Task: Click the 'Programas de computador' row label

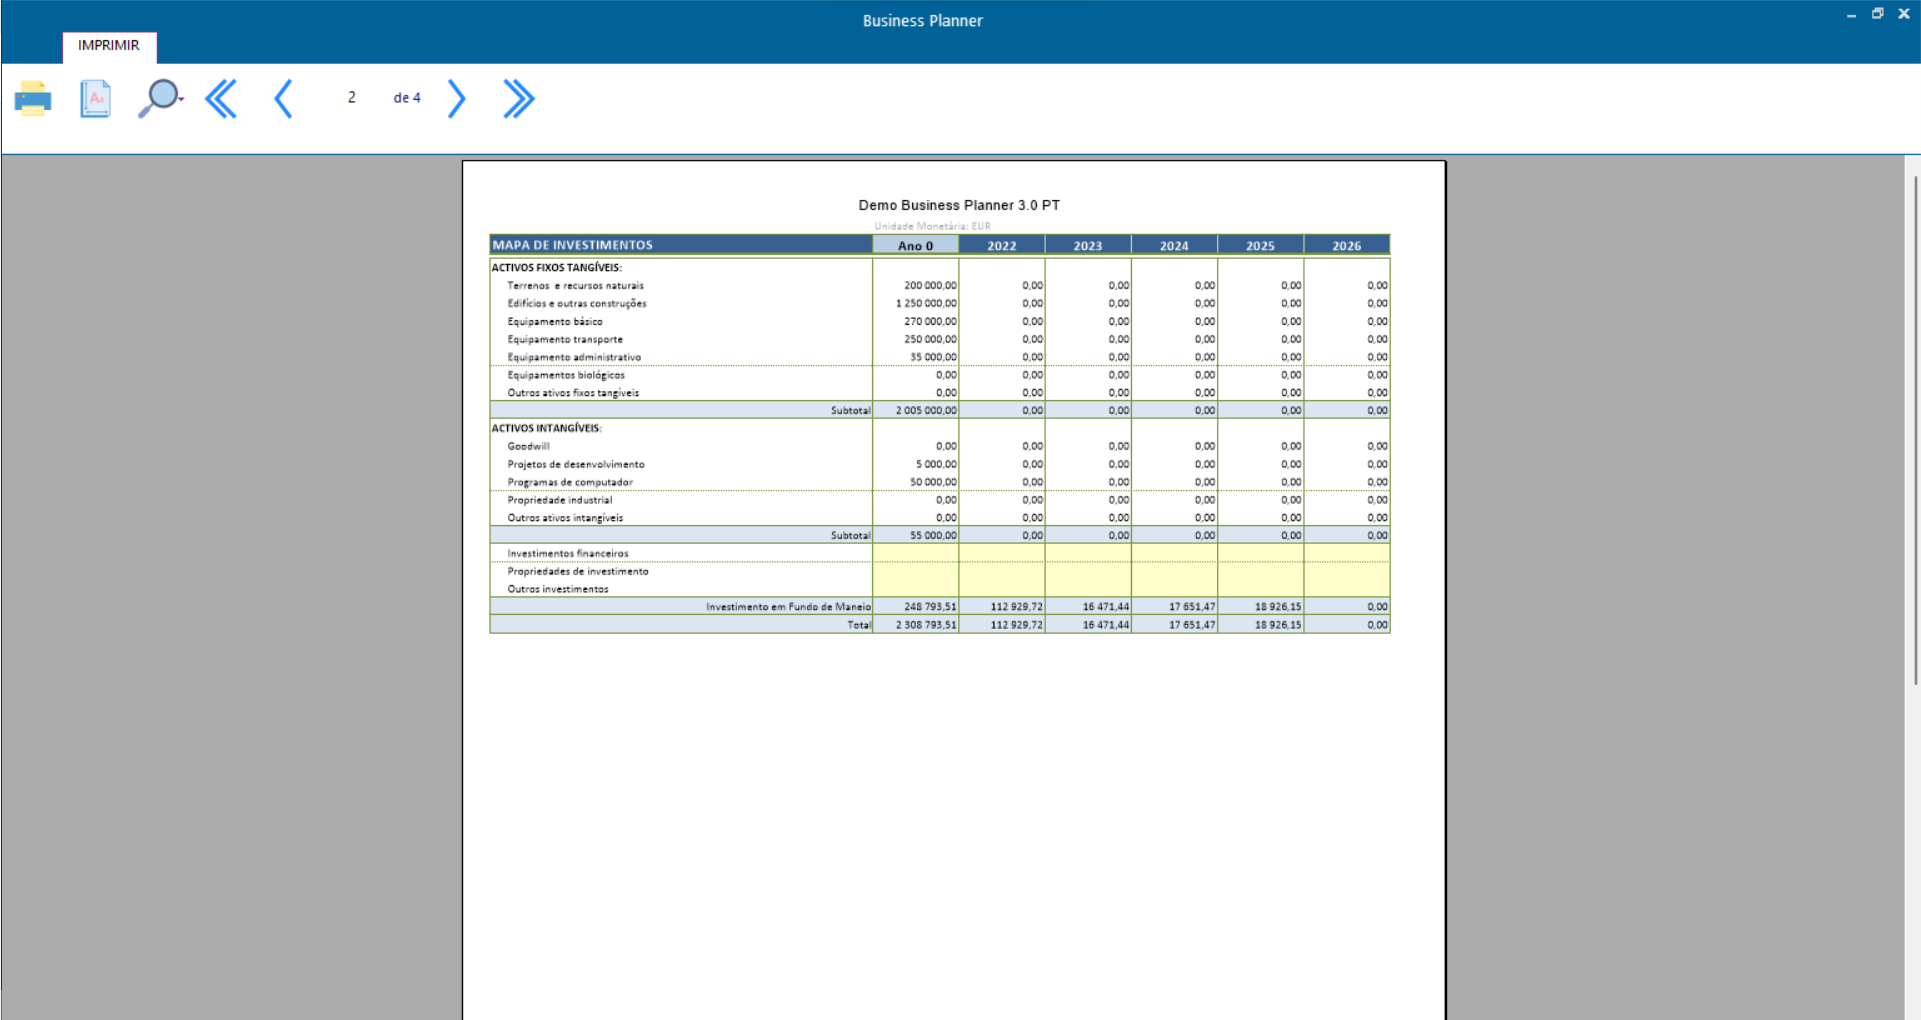Action: tap(570, 482)
